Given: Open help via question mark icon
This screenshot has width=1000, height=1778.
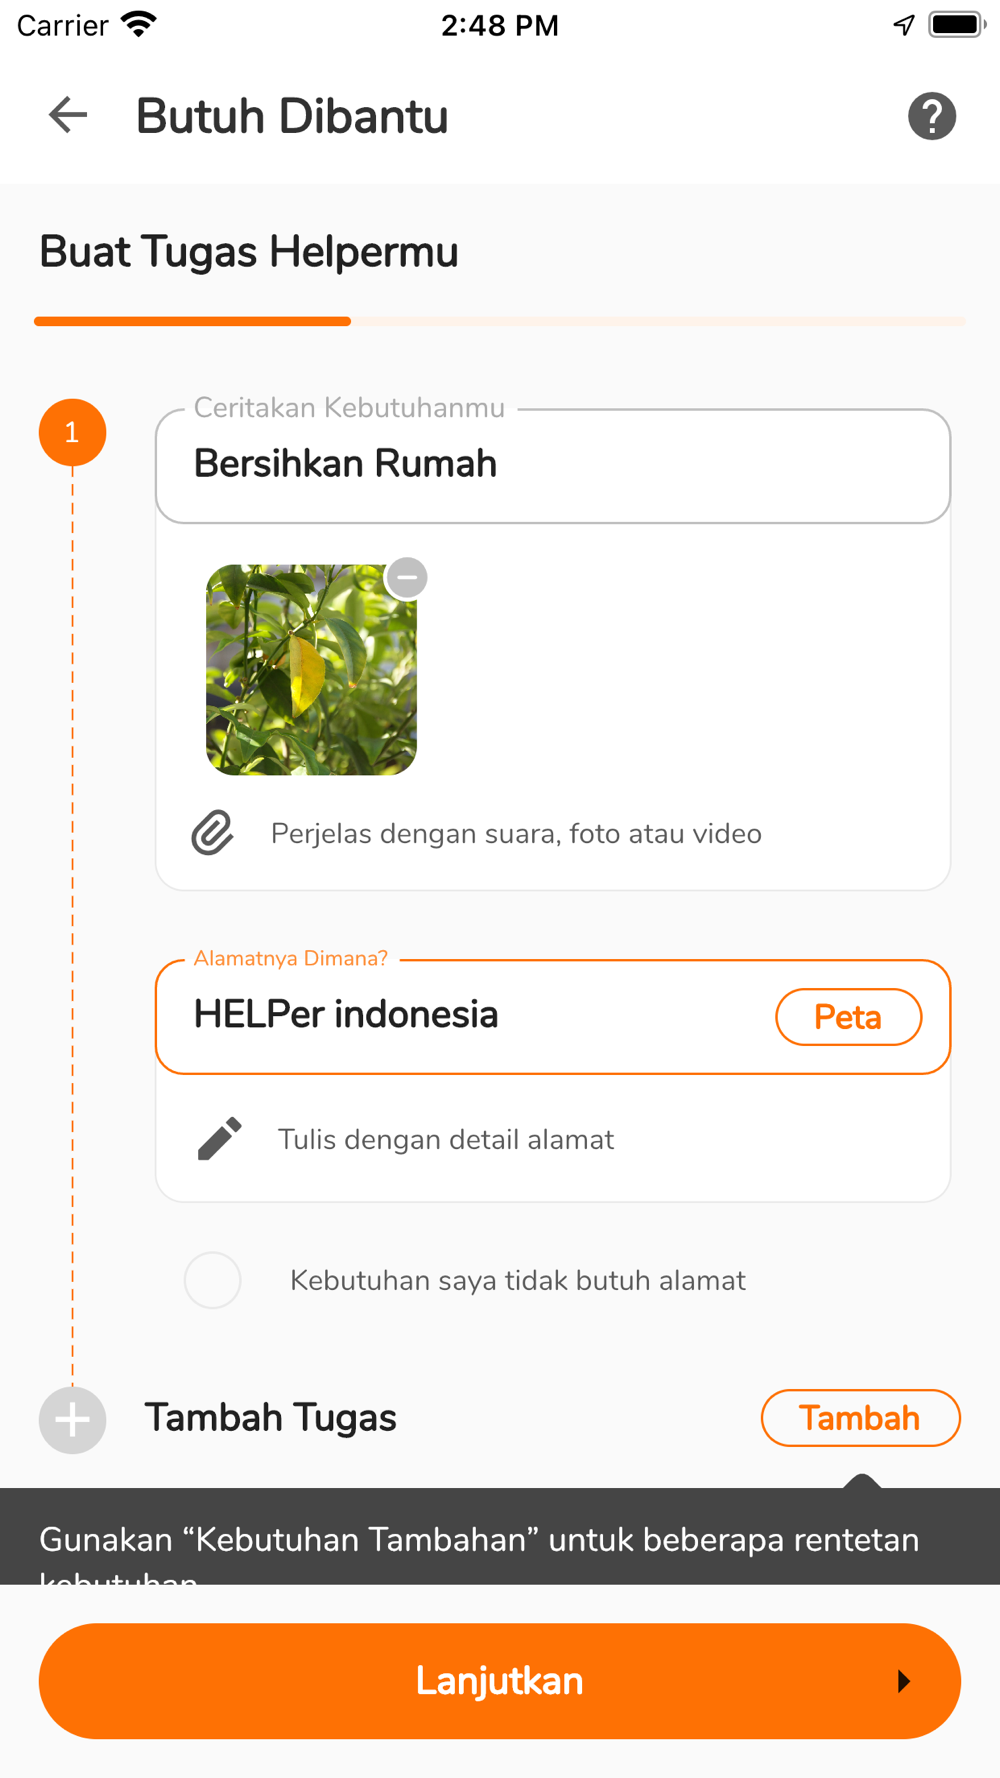Looking at the screenshot, I should [931, 116].
